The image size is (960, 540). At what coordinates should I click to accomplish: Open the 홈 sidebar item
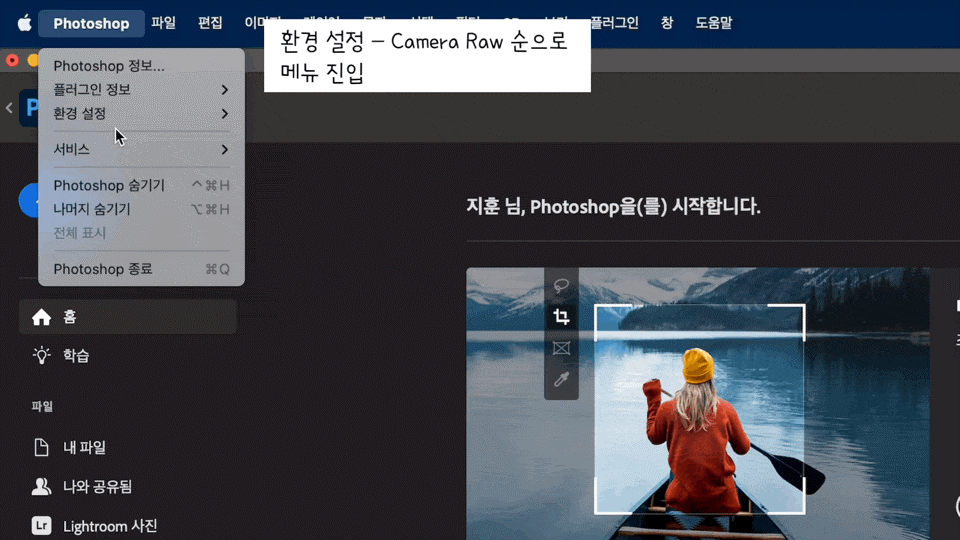[128, 317]
